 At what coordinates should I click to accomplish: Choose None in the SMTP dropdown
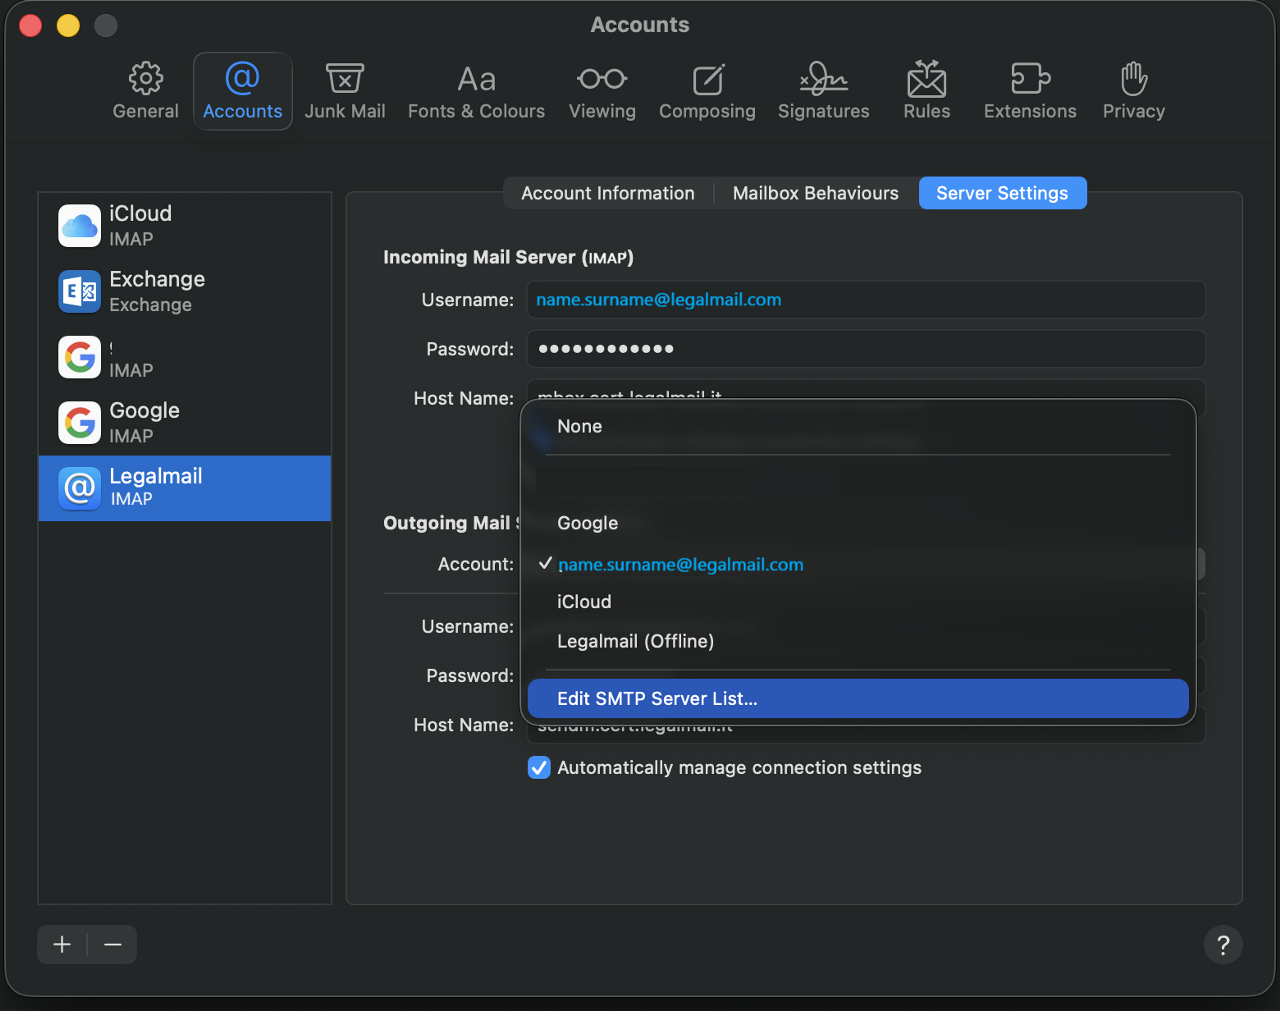580,427
